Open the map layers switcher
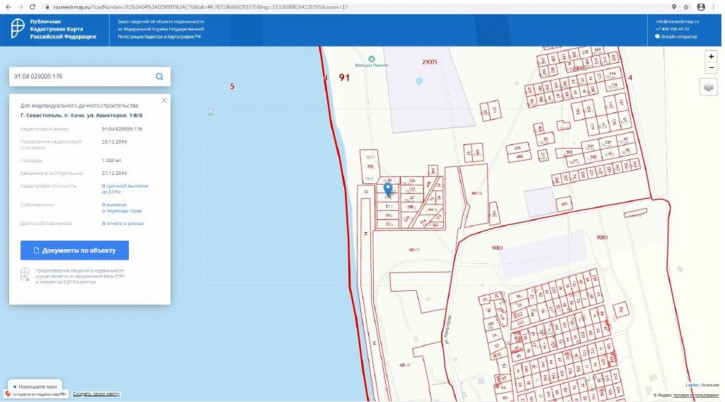 point(709,88)
